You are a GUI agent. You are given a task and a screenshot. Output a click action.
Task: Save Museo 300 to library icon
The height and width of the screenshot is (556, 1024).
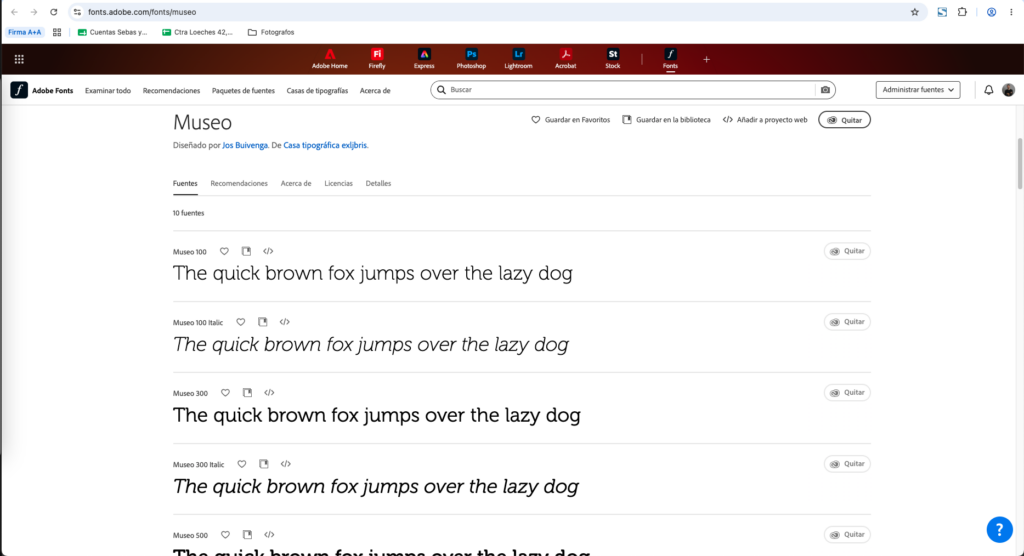coord(248,393)
